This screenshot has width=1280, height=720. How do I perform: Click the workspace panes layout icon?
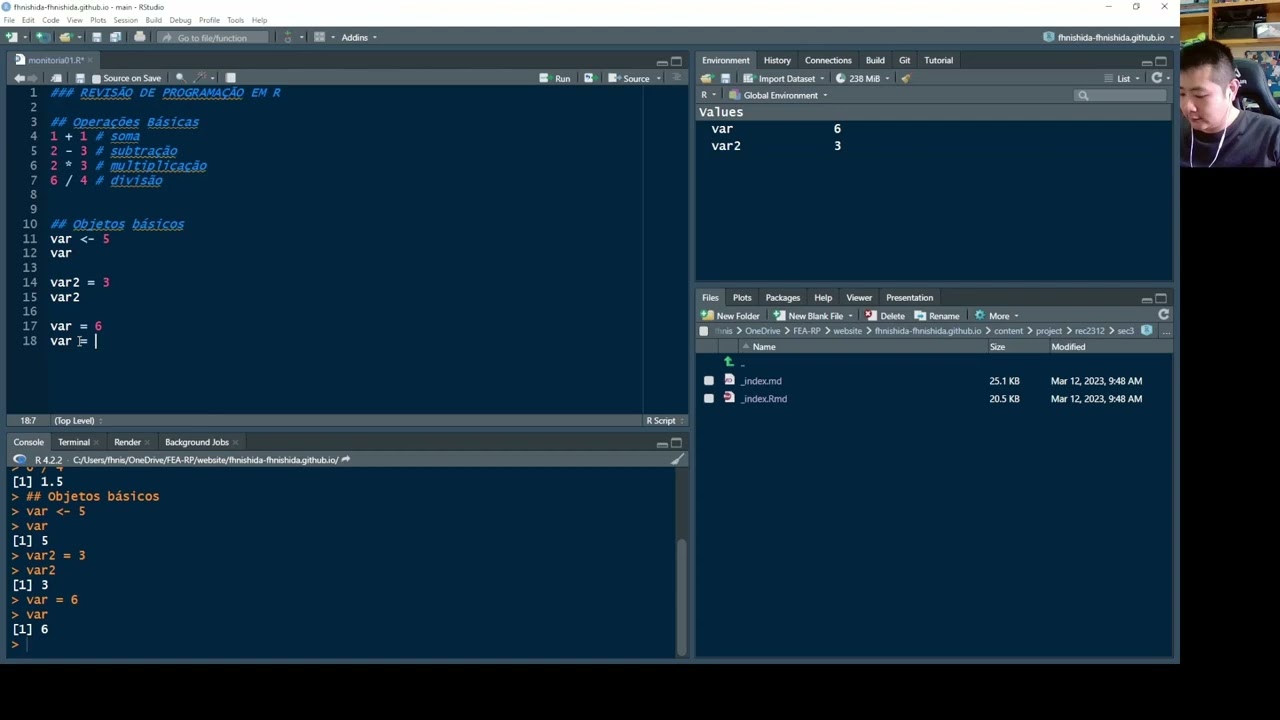tap(320, 37)
